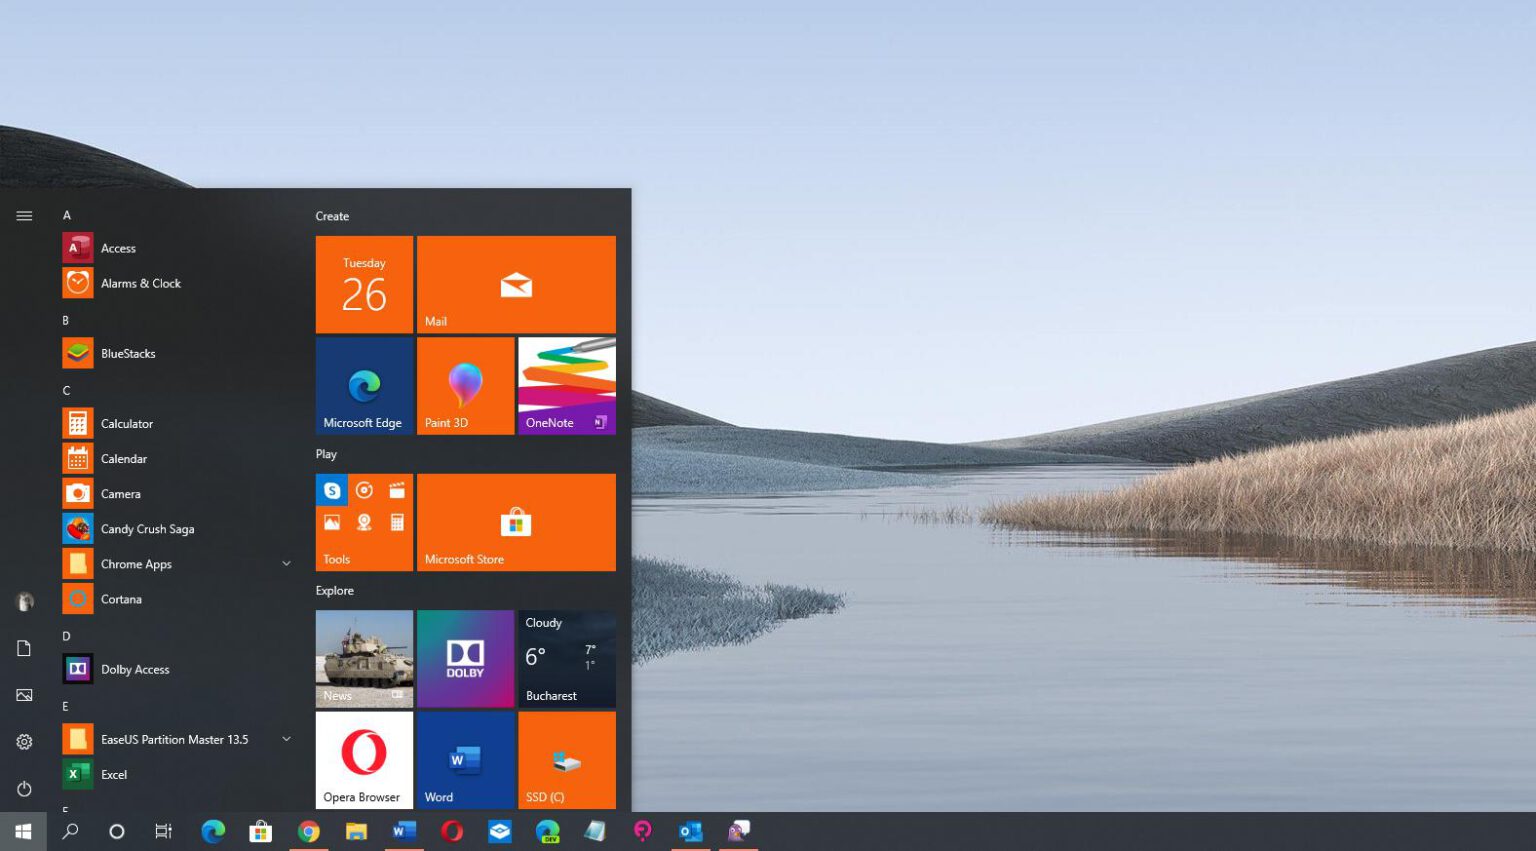1536x851 pixels.
Task: Open the Calendar app list entry
Action: coord(178,458)
